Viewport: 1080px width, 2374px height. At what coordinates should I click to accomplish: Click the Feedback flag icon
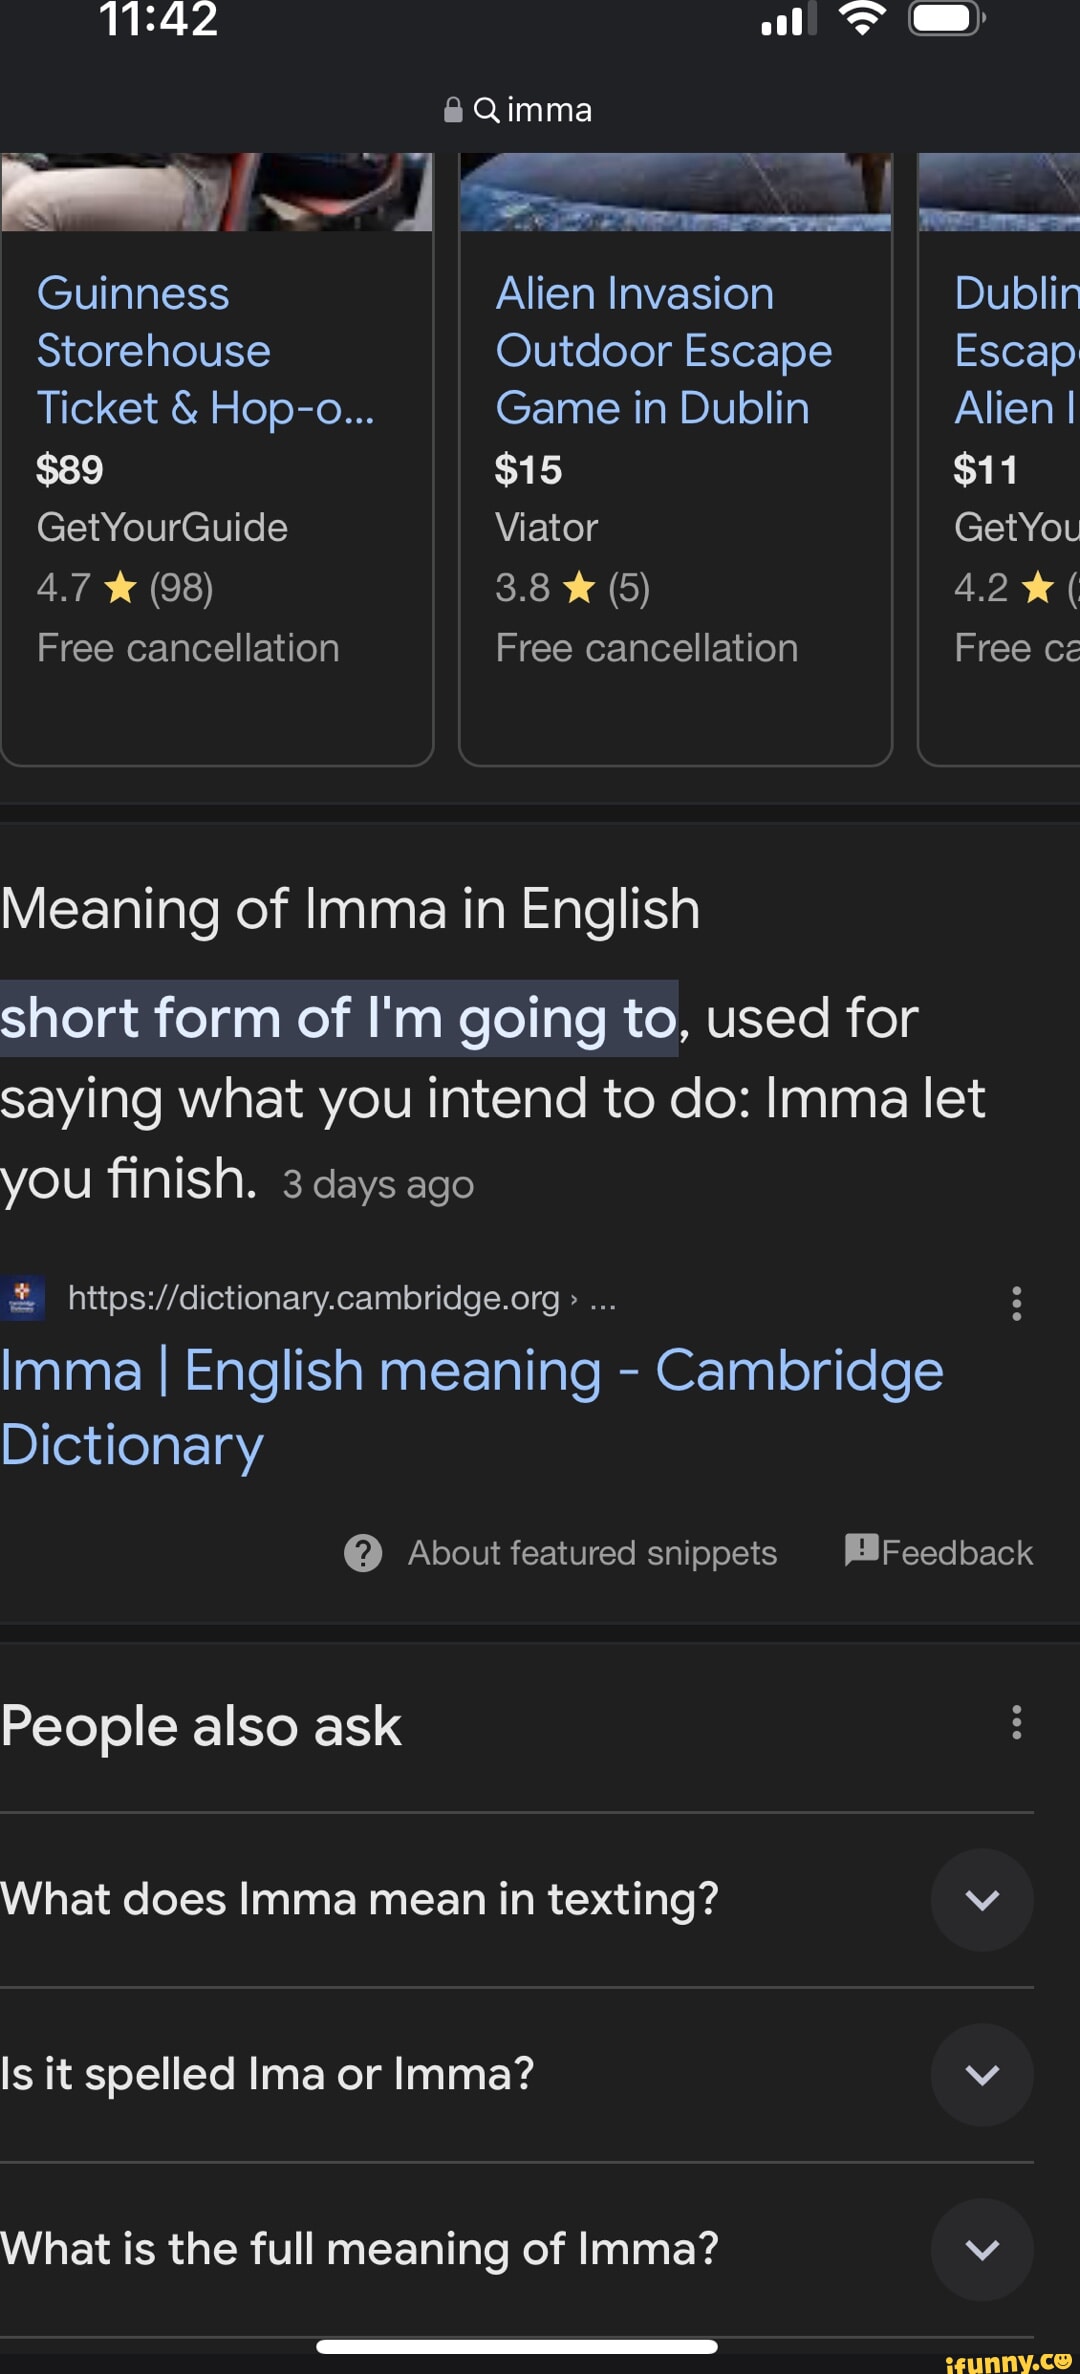[861, 1550]
